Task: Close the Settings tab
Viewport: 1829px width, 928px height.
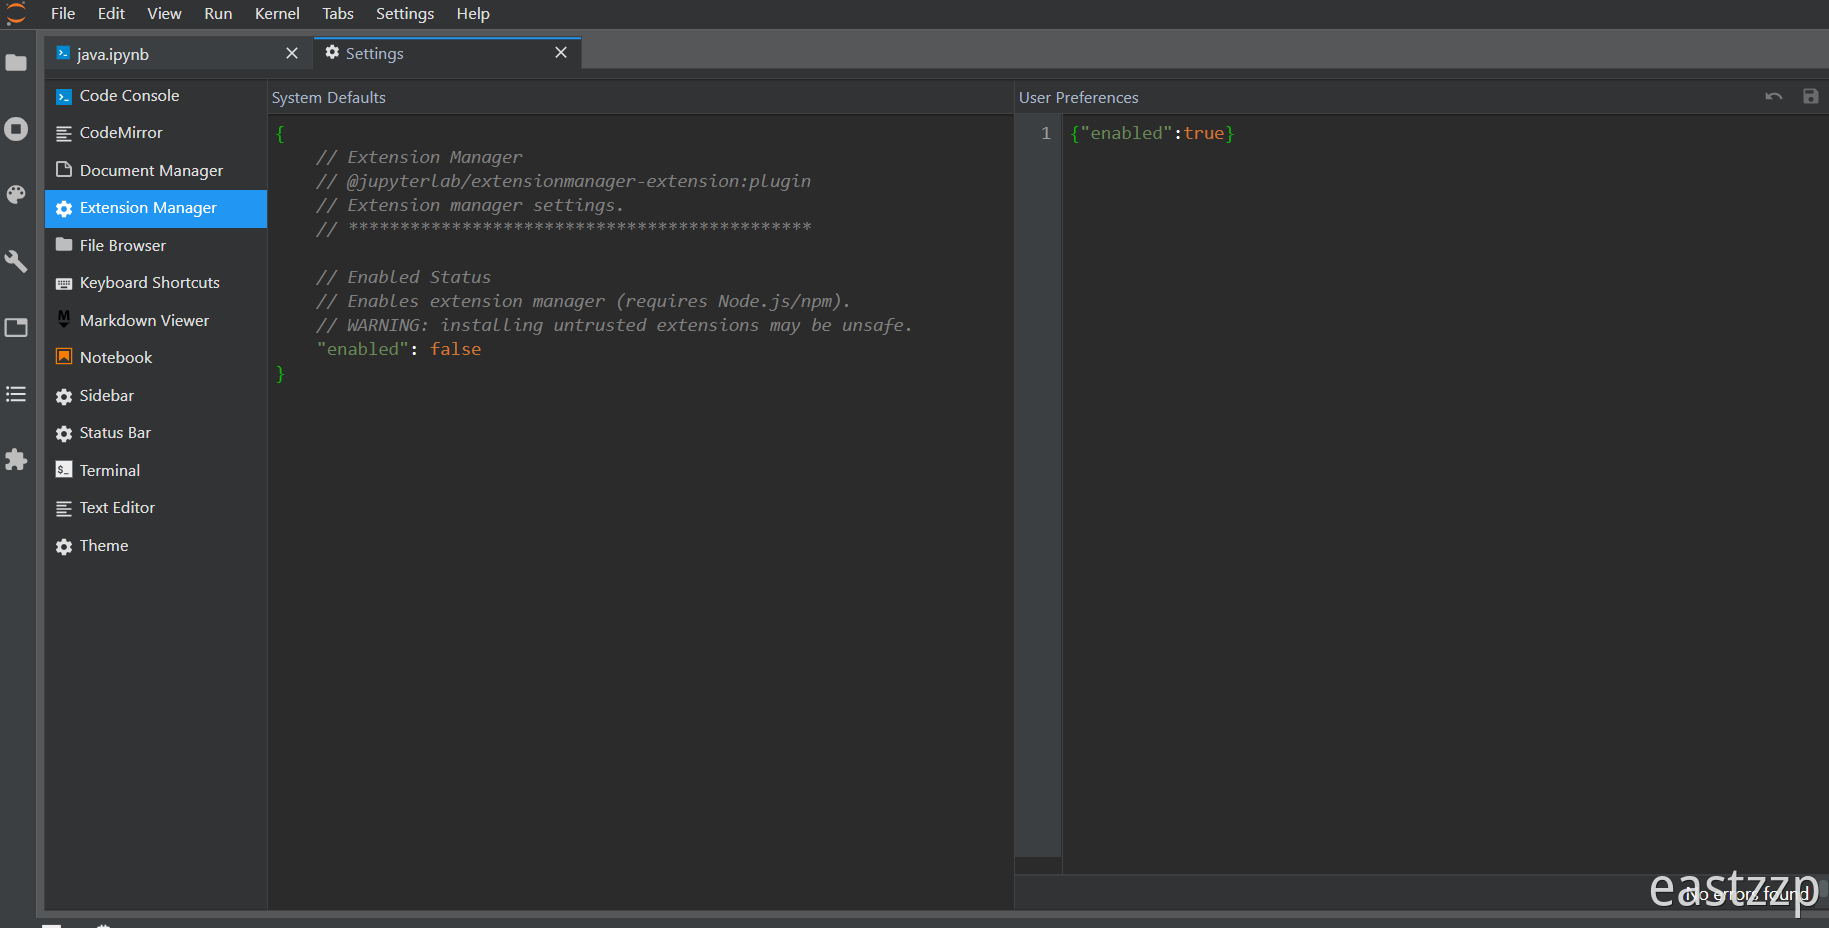Action: click(x=561, y=52)
